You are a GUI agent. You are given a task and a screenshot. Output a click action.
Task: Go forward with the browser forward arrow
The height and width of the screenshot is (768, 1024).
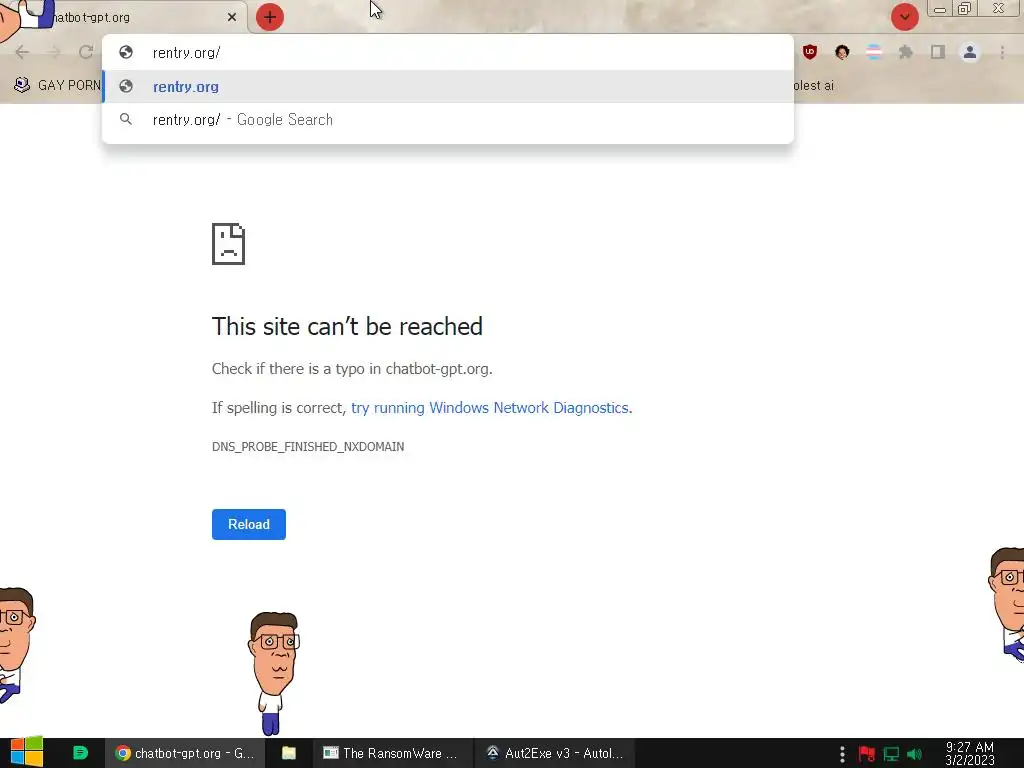tap(54, 52)
